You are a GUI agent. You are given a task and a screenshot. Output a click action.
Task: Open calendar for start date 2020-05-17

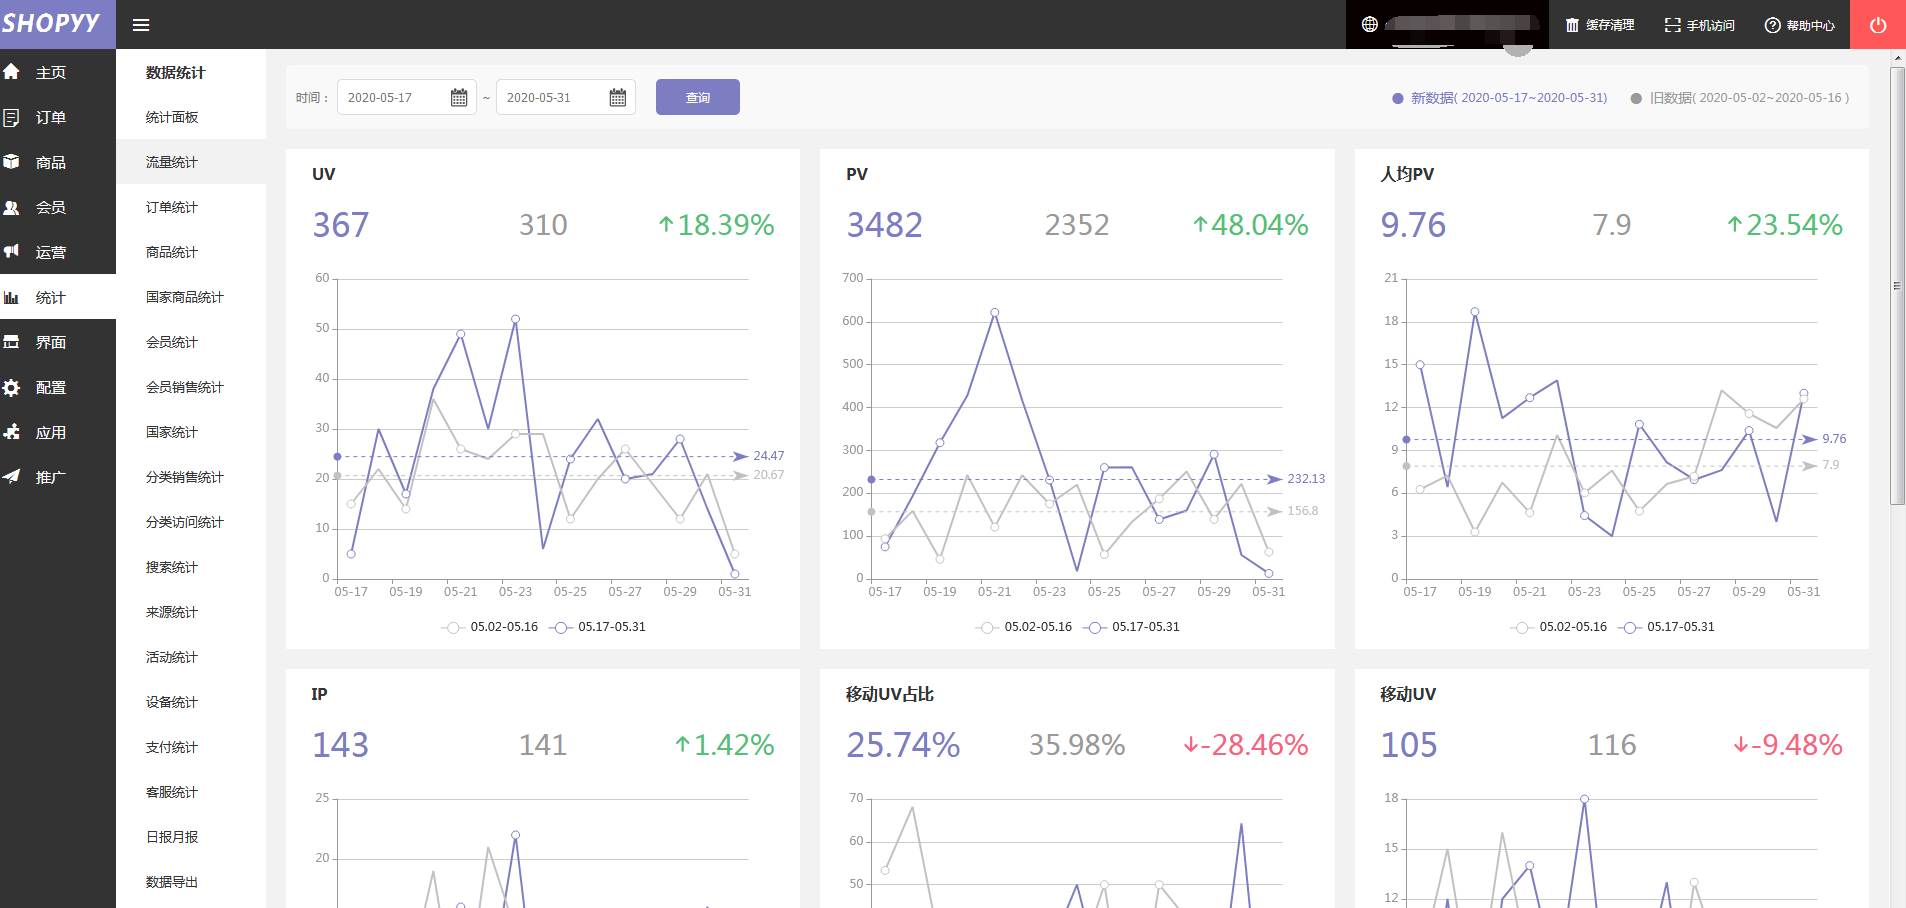tap(459, 97)
